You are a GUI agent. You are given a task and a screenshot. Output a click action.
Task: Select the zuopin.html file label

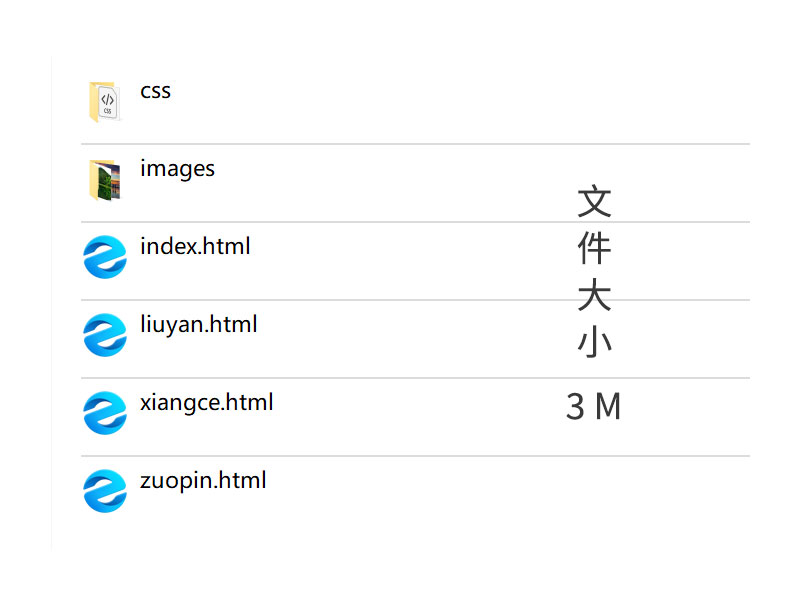[203, 480]
